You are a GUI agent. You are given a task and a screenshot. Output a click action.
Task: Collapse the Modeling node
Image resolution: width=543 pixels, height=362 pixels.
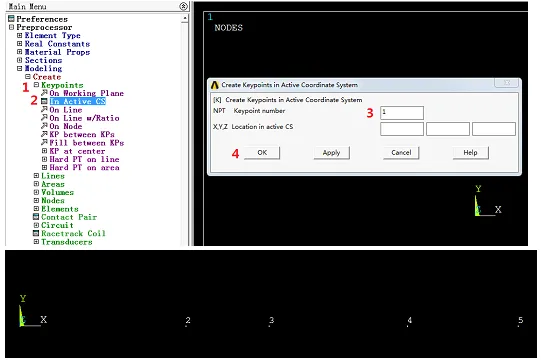coord(20,68)
